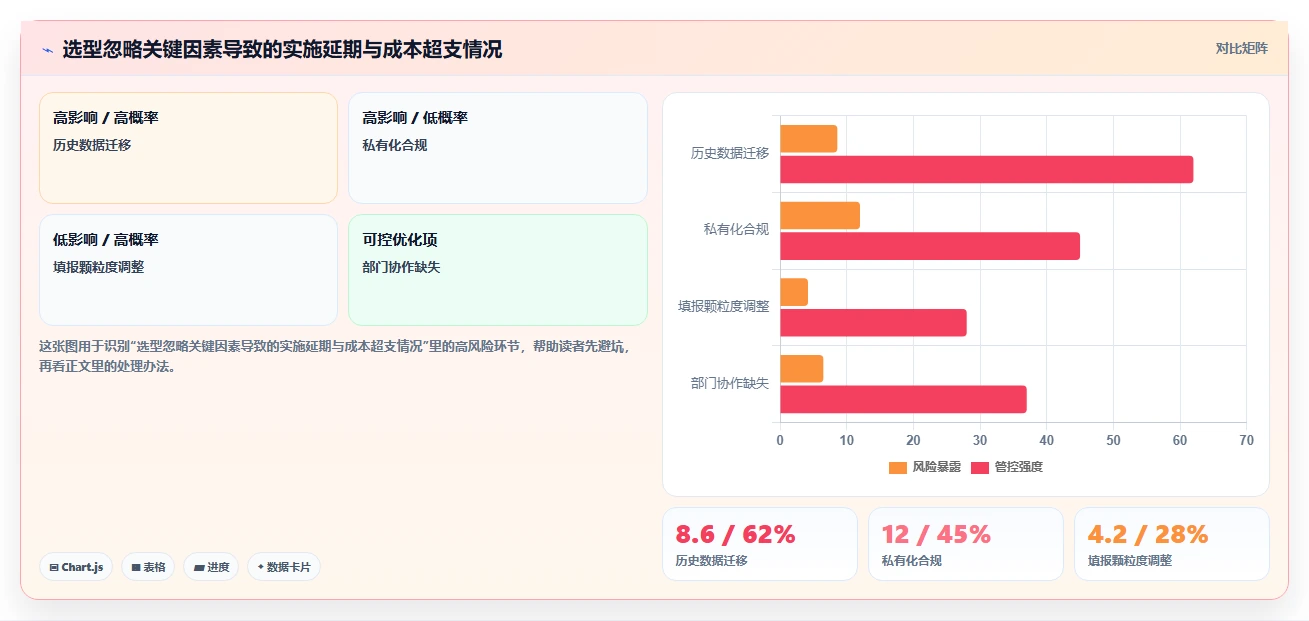Toggle the 管控强度 legend item
The image size is (1309, 621).
[1007, 467]
